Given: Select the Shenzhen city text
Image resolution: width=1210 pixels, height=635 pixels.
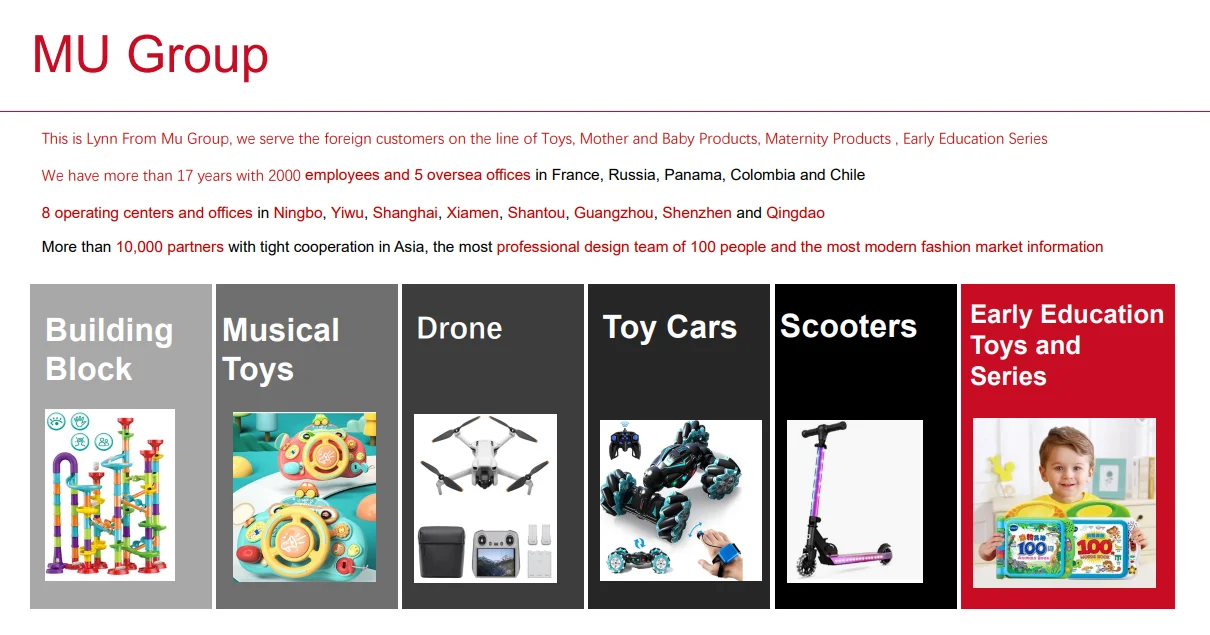Looking at the screenshot, I should (697, 213).
